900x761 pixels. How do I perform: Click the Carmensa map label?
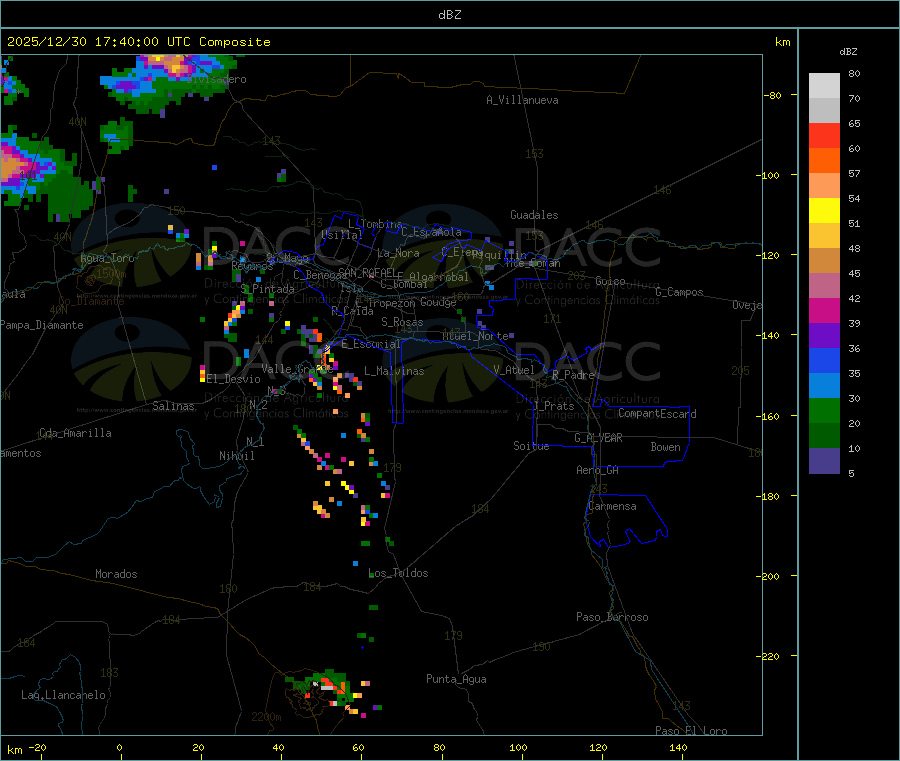point(612,506)
